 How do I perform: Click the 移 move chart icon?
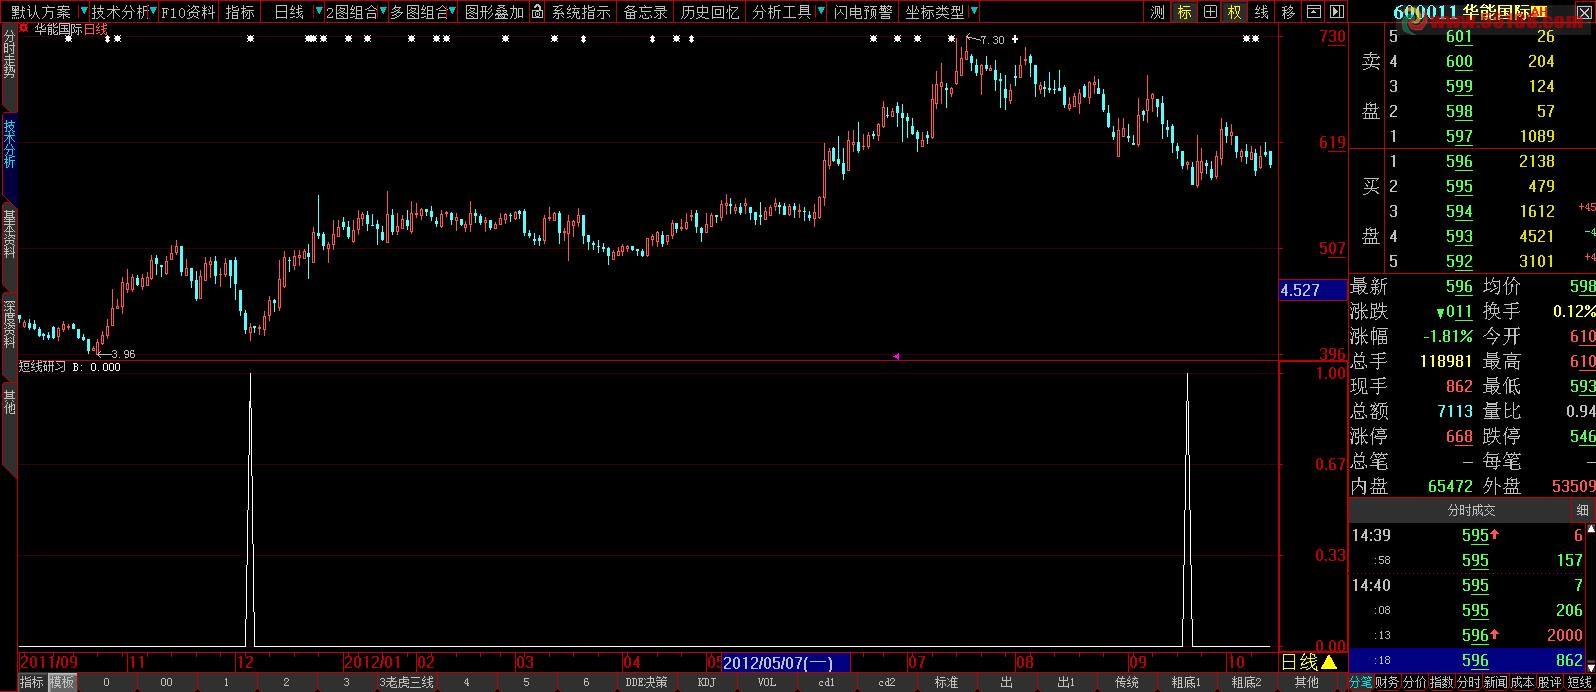tap(1287, 12)
